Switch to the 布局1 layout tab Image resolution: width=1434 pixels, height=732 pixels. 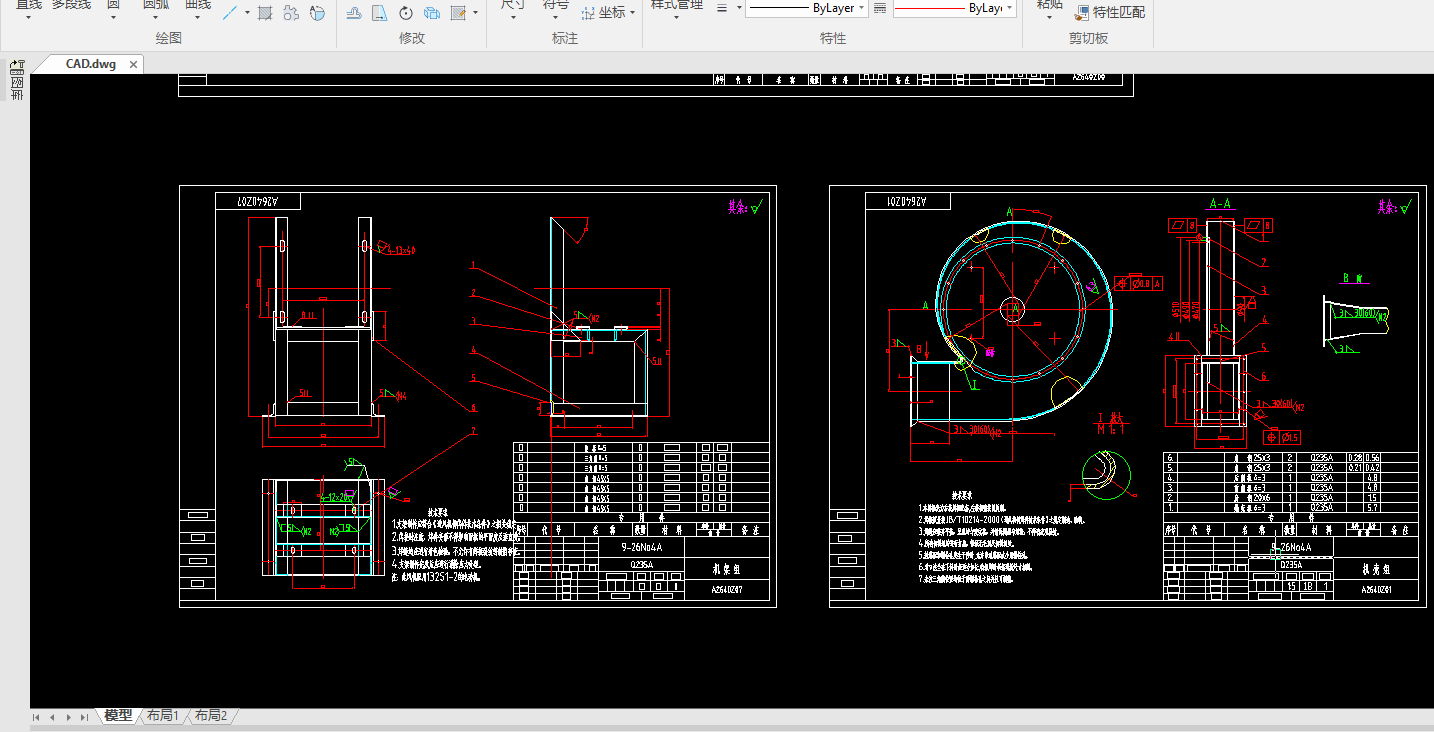[162, 716]
